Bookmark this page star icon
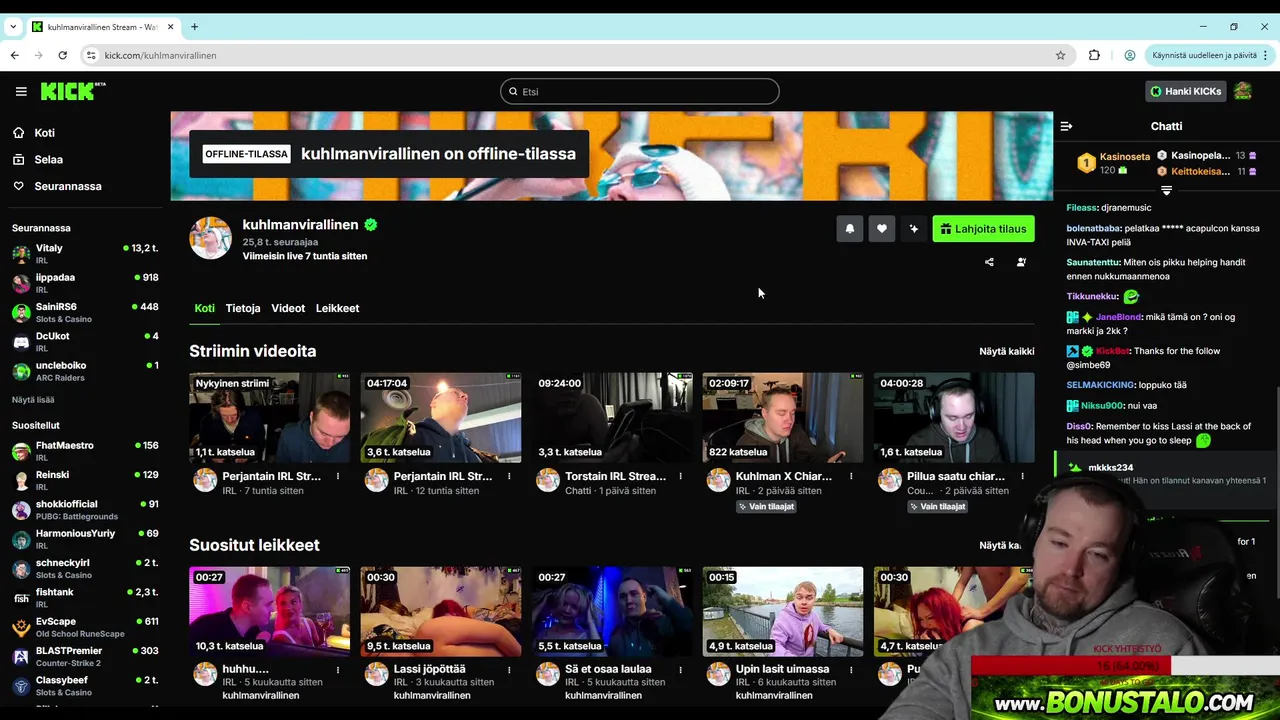 click(1060, 55)
